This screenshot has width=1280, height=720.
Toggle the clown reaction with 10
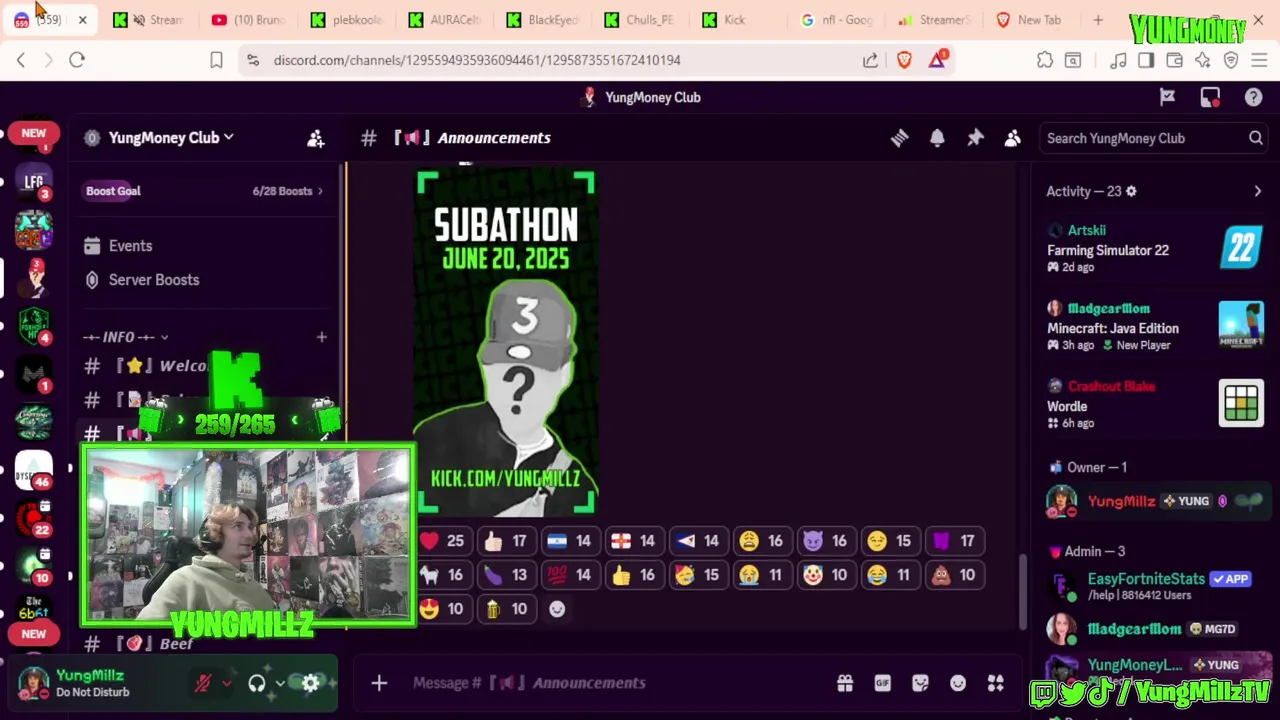[x=826, y=575]
